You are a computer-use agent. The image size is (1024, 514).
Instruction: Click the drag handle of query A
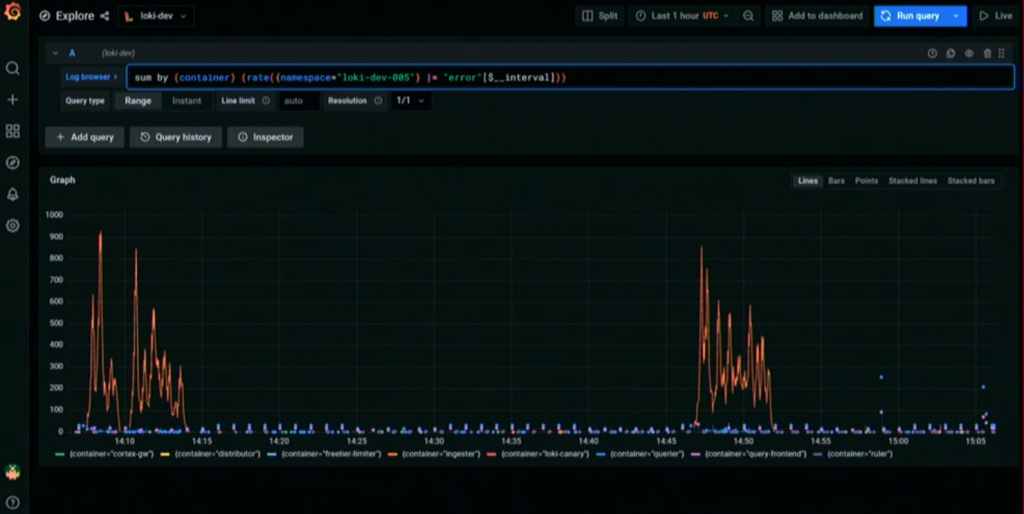pos(1001,54)
